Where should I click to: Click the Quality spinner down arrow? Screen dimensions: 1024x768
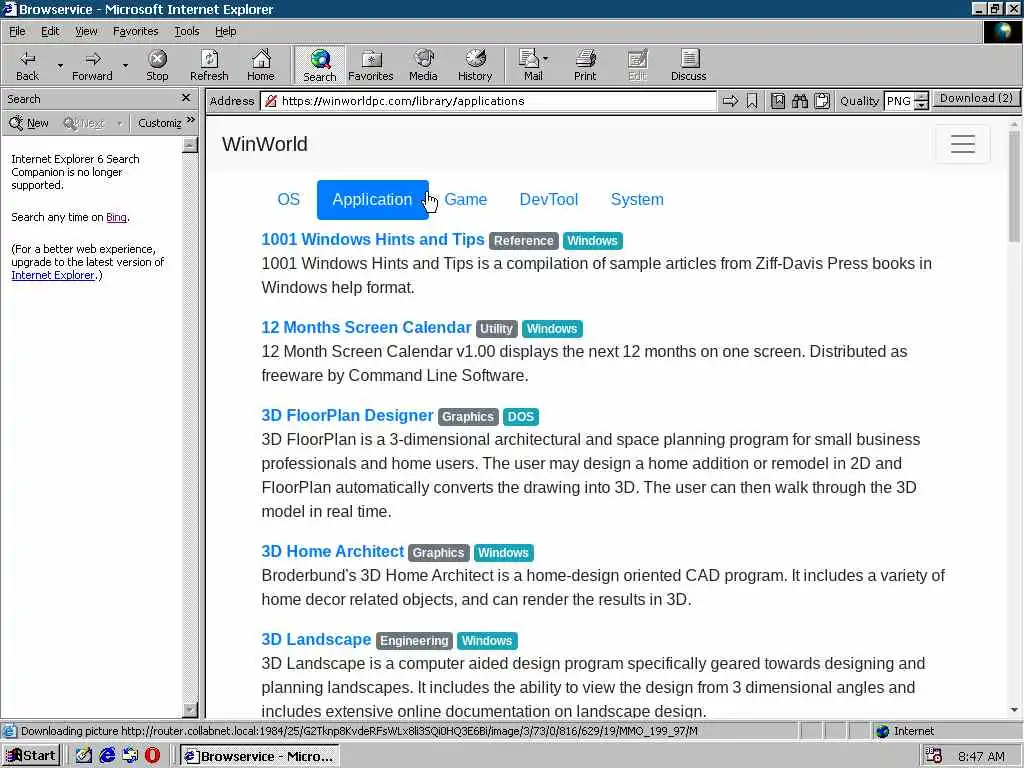(x=921, y=106)
